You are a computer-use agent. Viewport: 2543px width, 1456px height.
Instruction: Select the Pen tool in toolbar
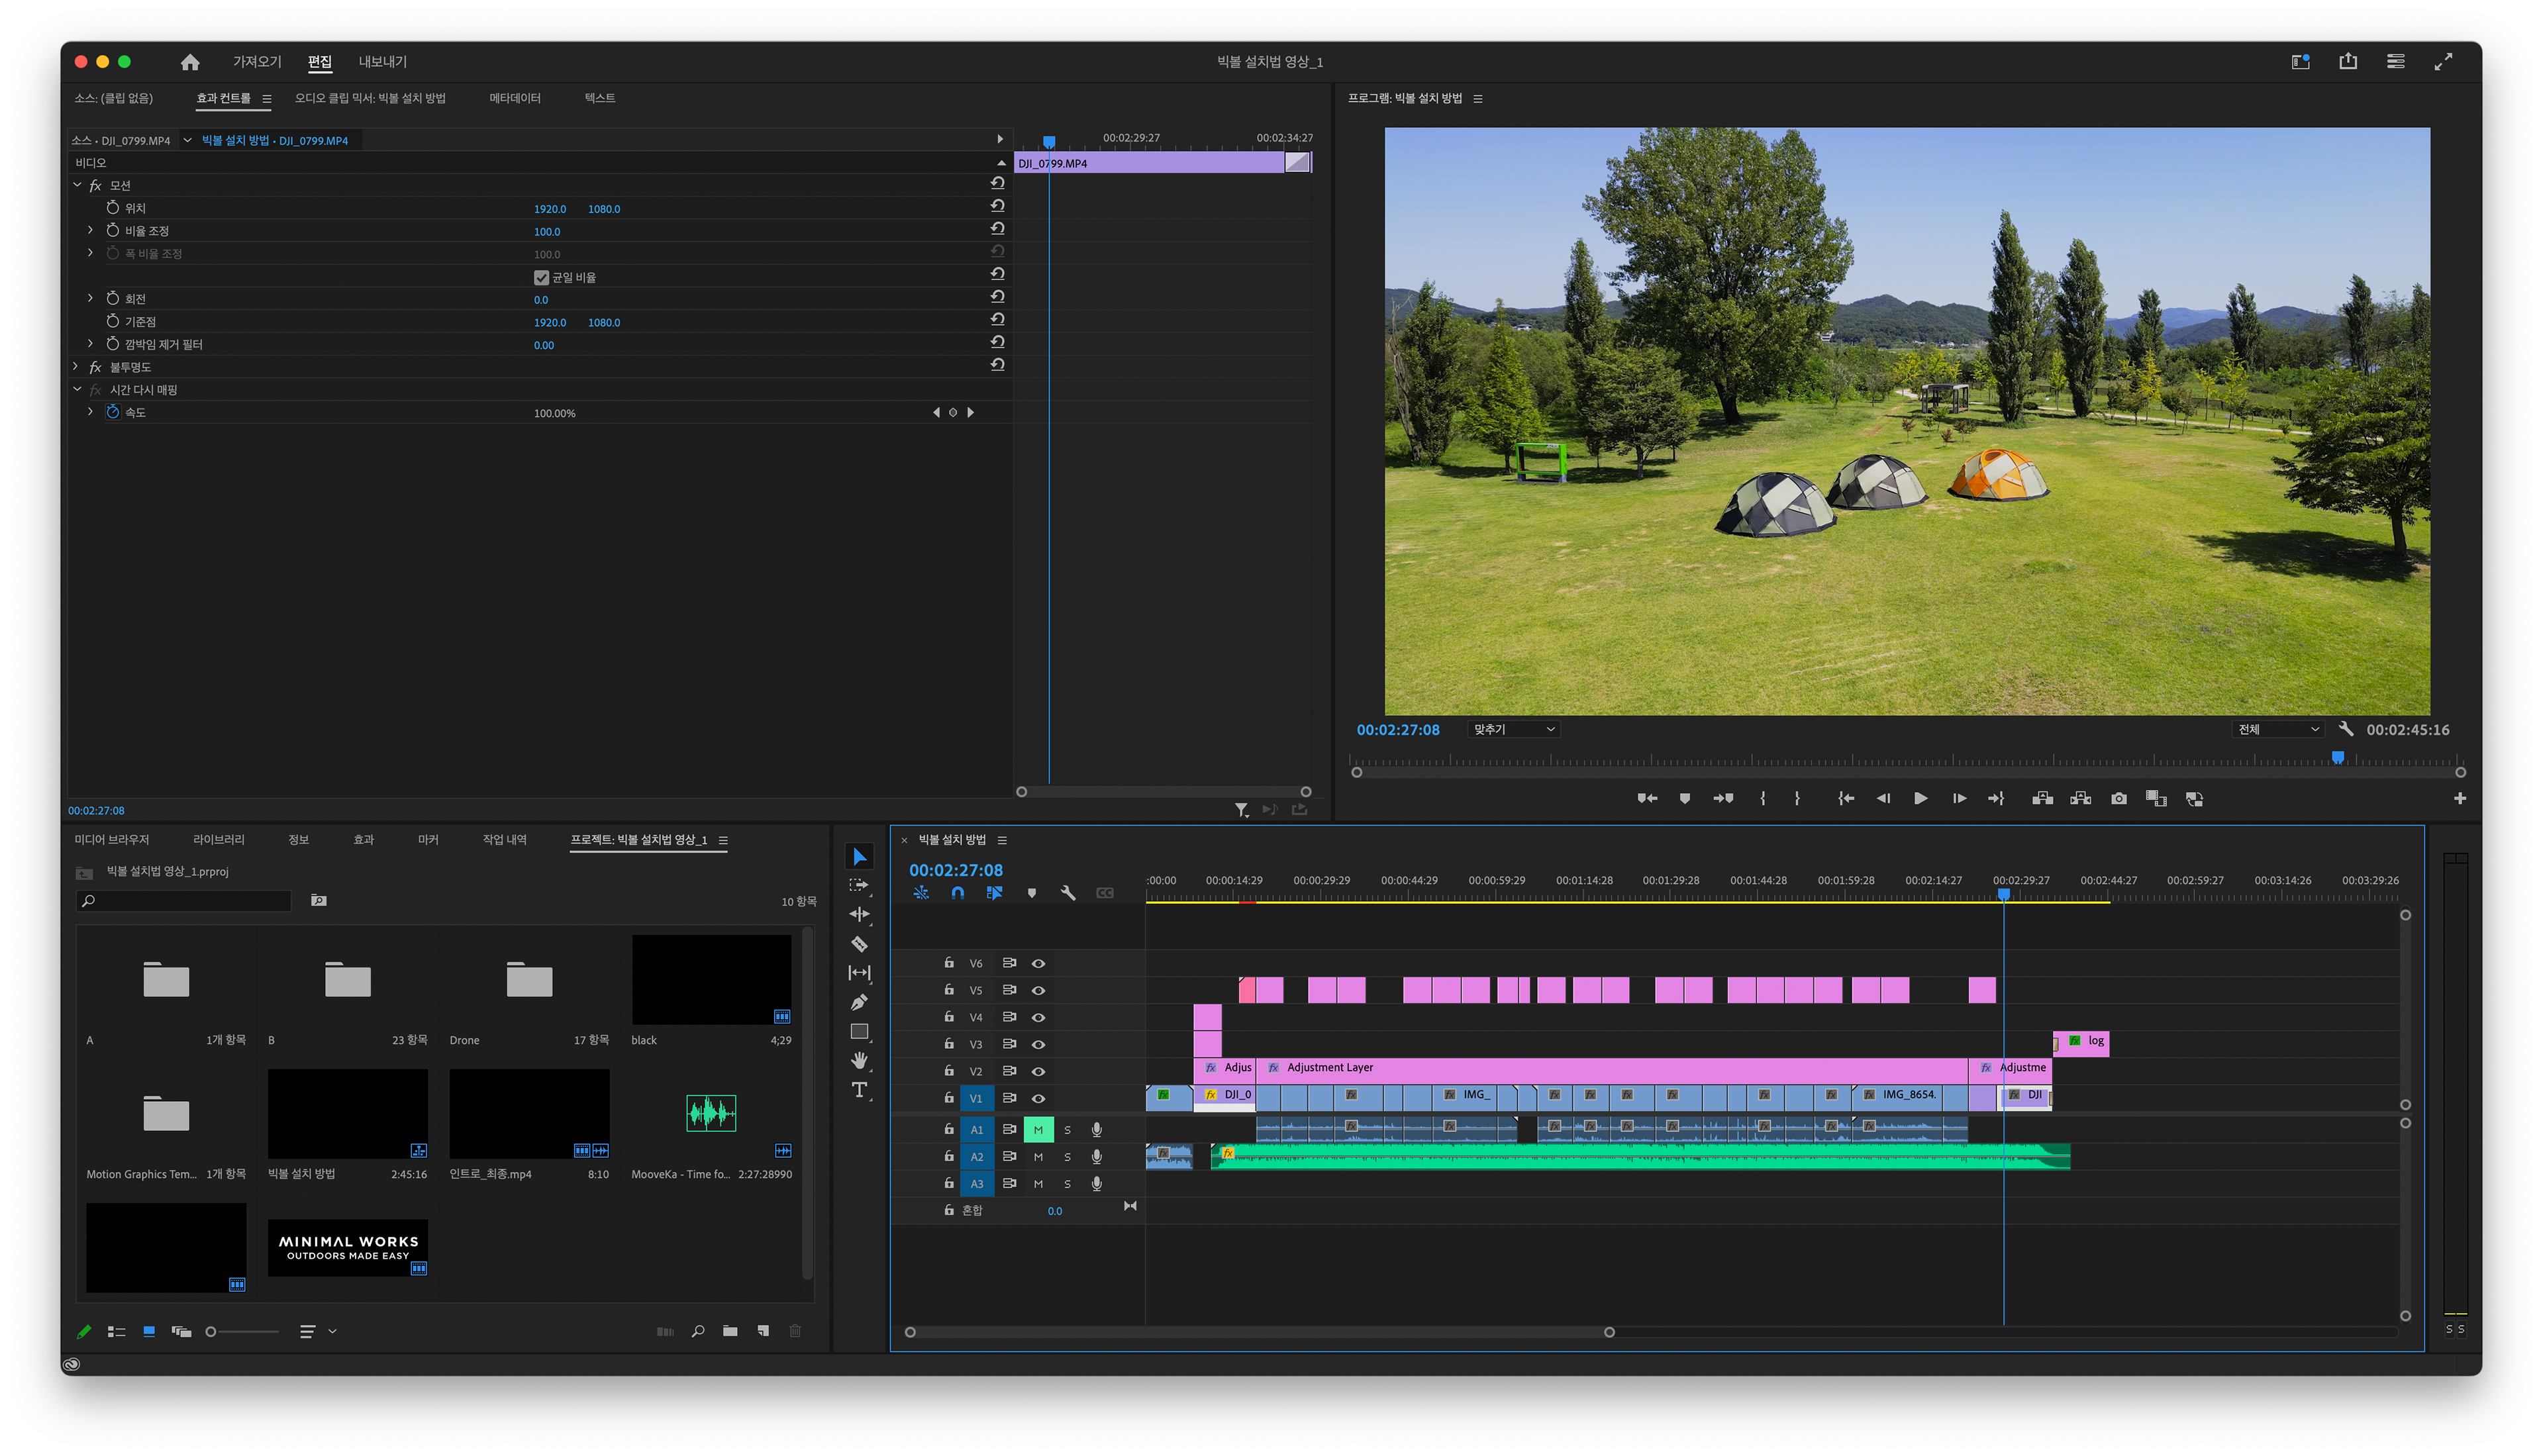tap(859, 1002)
